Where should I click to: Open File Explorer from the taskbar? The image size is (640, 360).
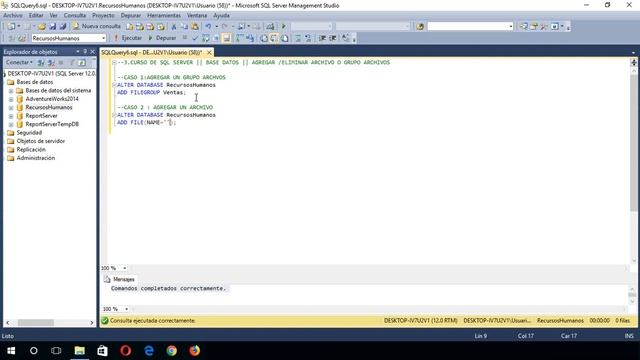pos(80,351)
